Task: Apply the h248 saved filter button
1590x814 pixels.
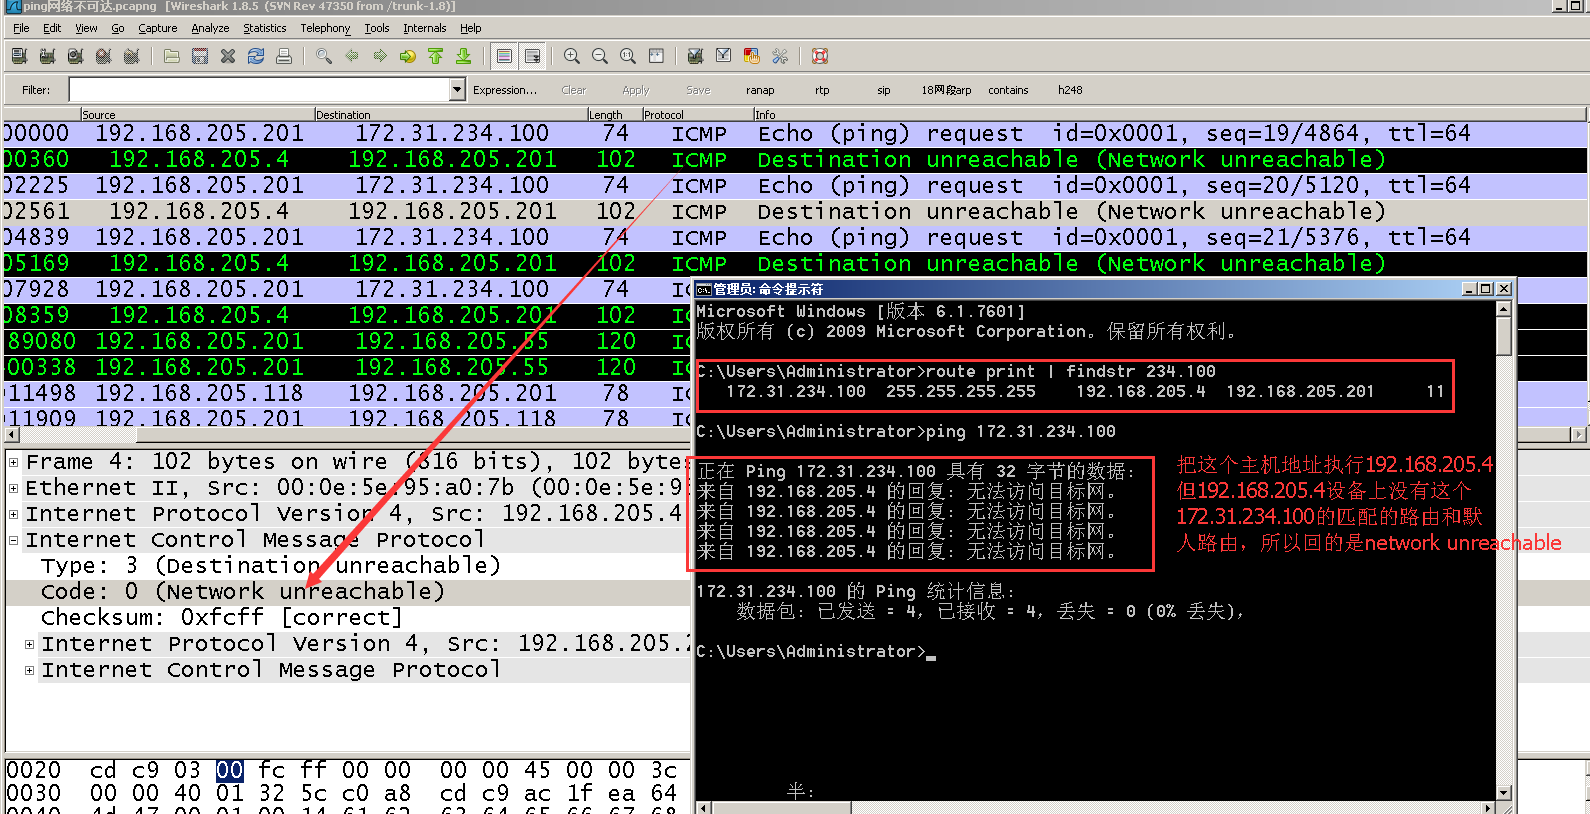Action: coord(1070,90)
